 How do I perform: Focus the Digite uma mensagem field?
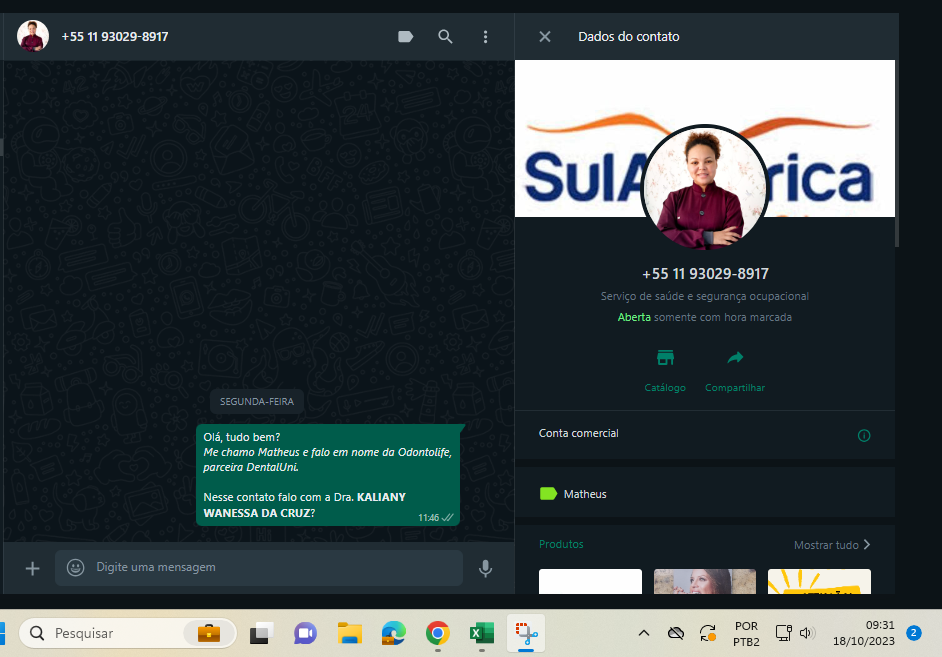click(259, 568)
